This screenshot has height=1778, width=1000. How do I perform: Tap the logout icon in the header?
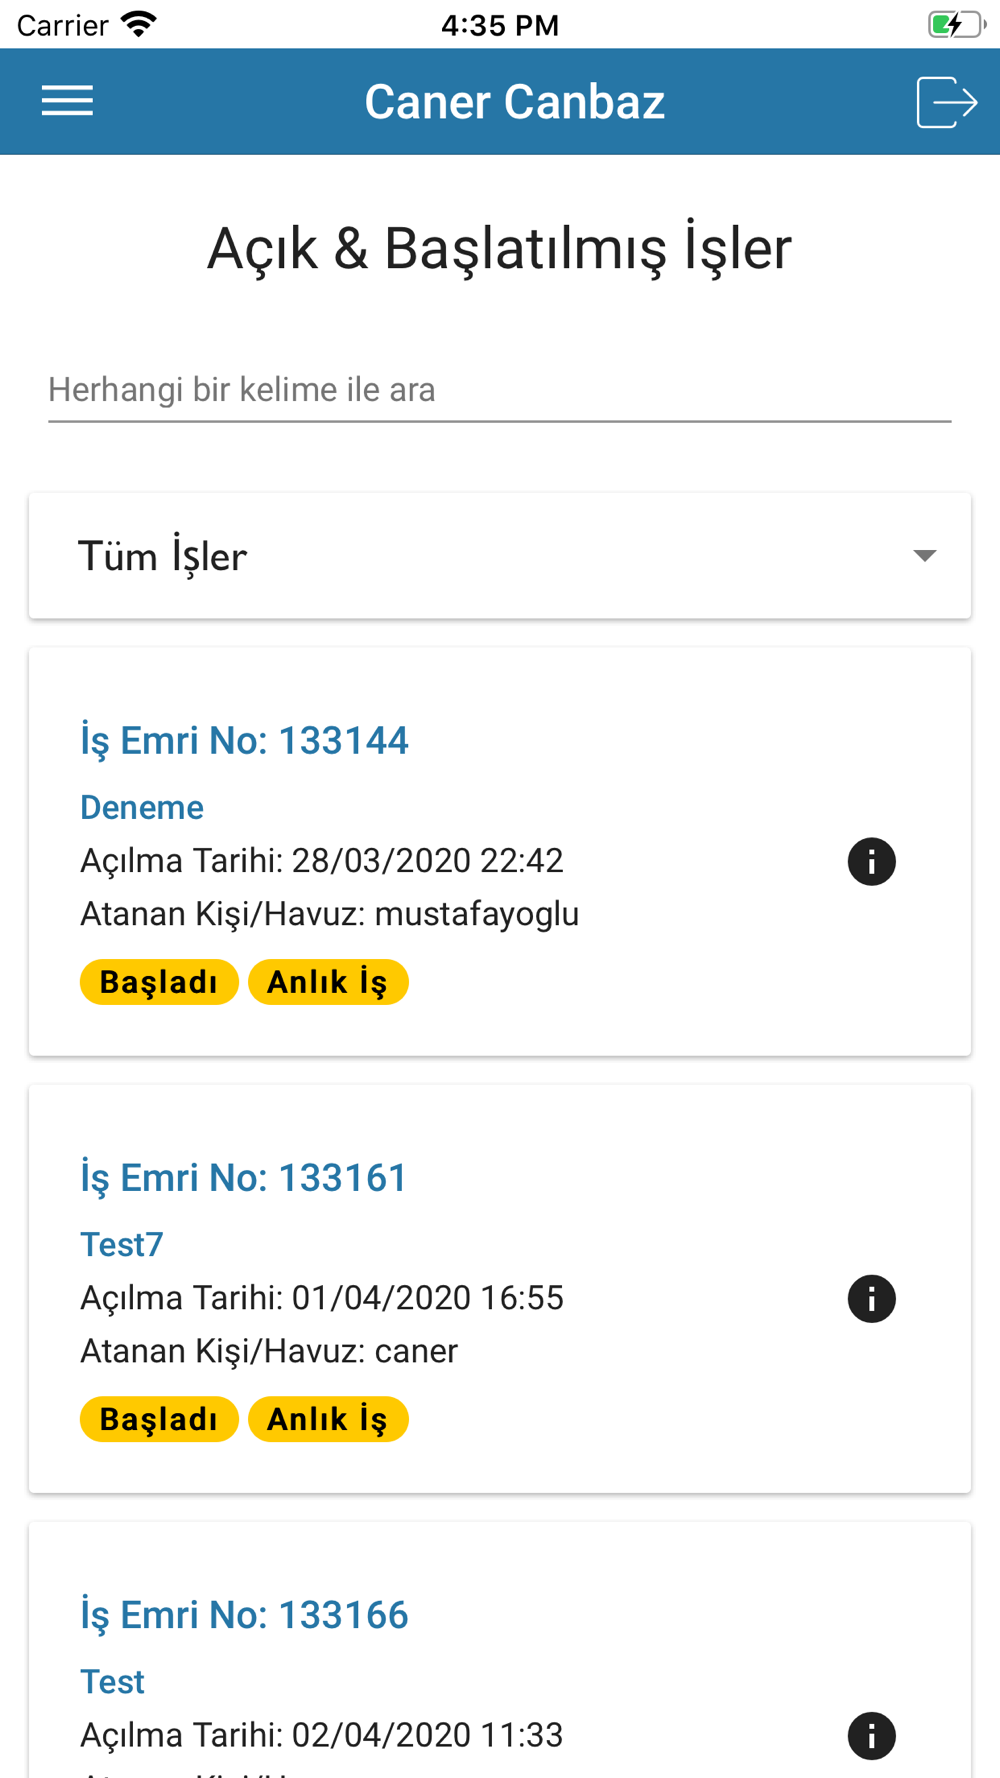[x=946, y=102]
